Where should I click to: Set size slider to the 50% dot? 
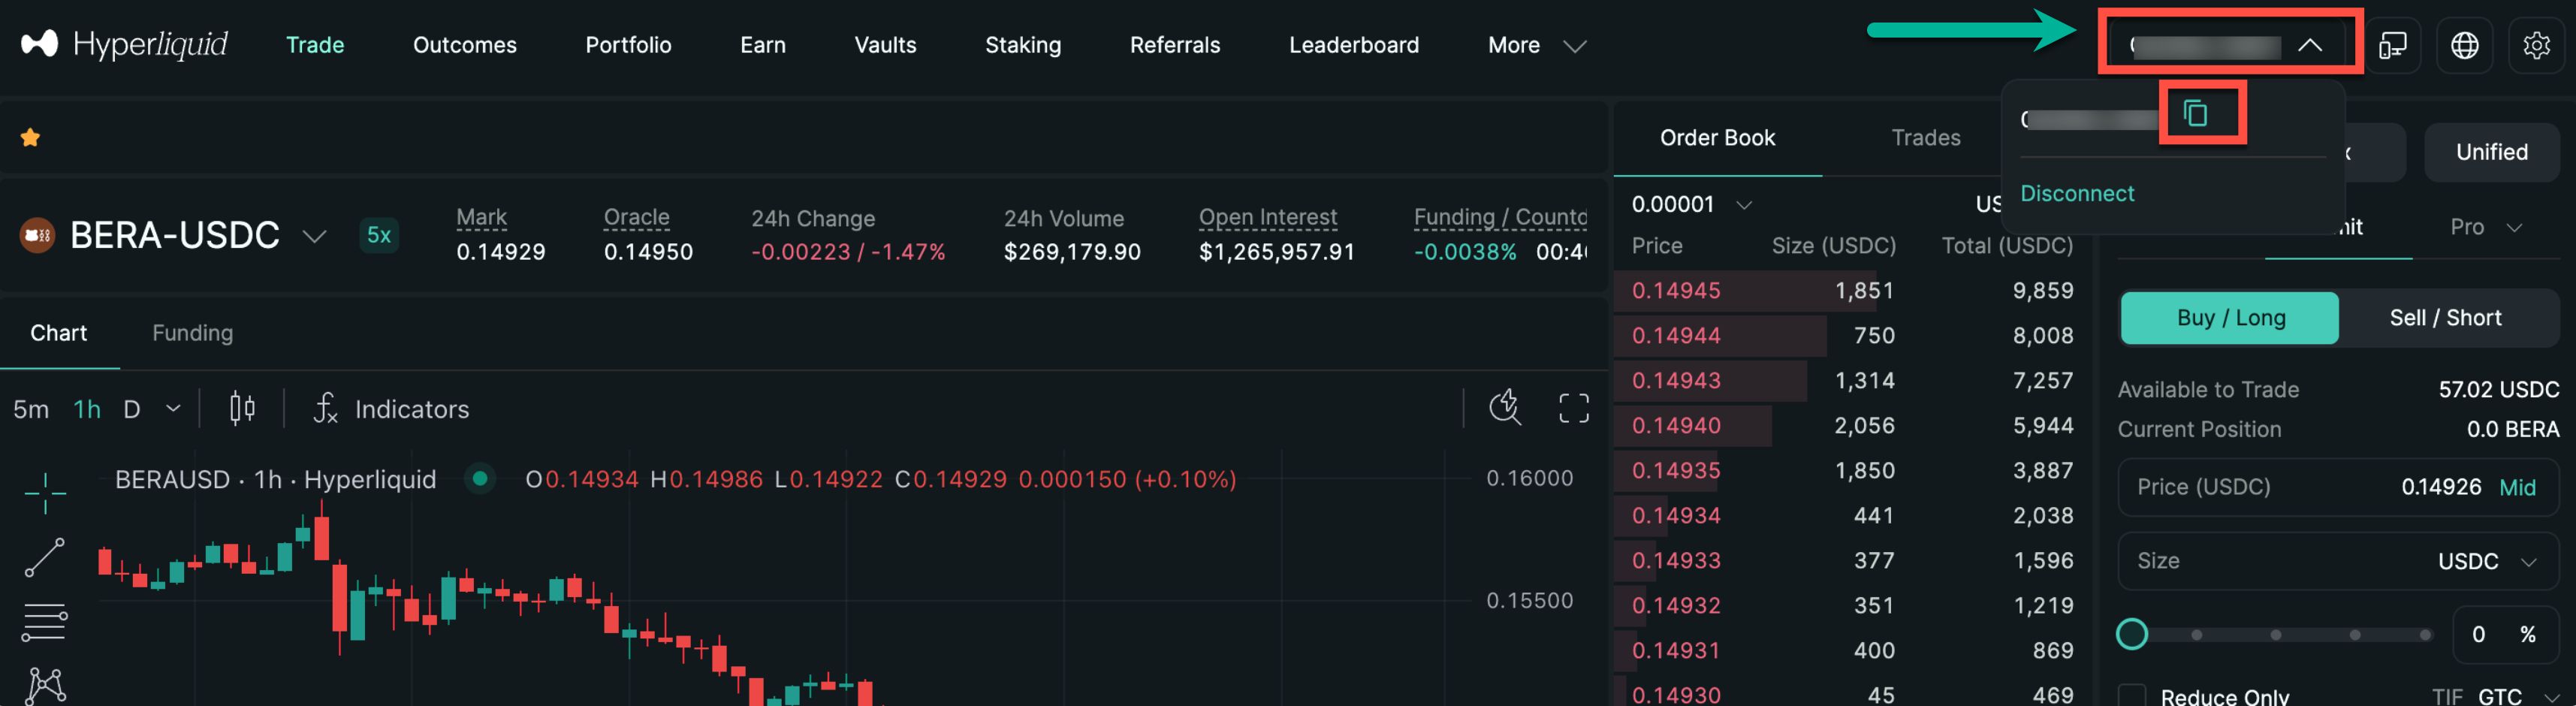[x=2275, y=635]
